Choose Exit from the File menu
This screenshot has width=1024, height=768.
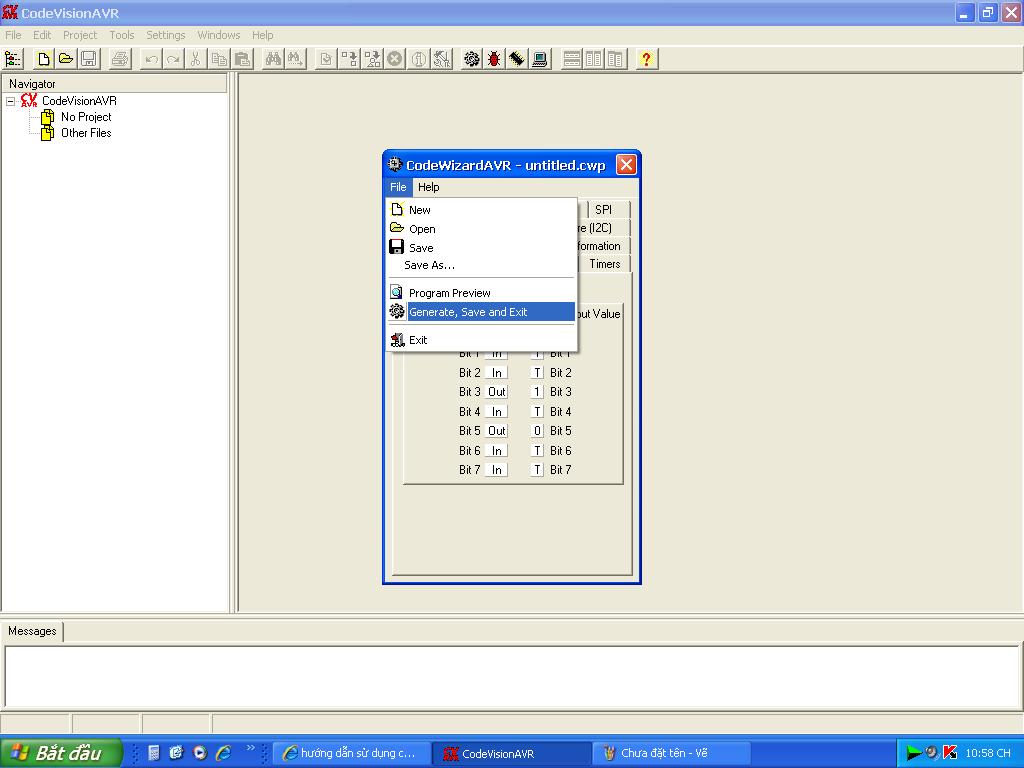(481, 340)
